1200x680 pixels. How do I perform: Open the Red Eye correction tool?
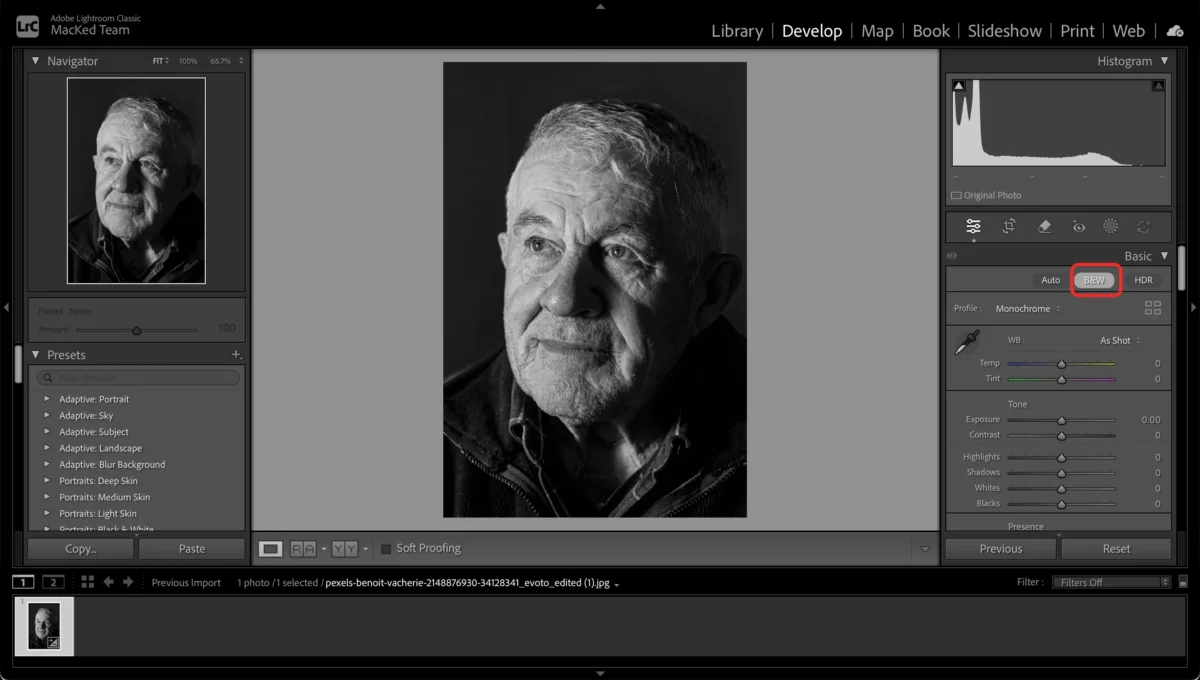[1078, 226]
